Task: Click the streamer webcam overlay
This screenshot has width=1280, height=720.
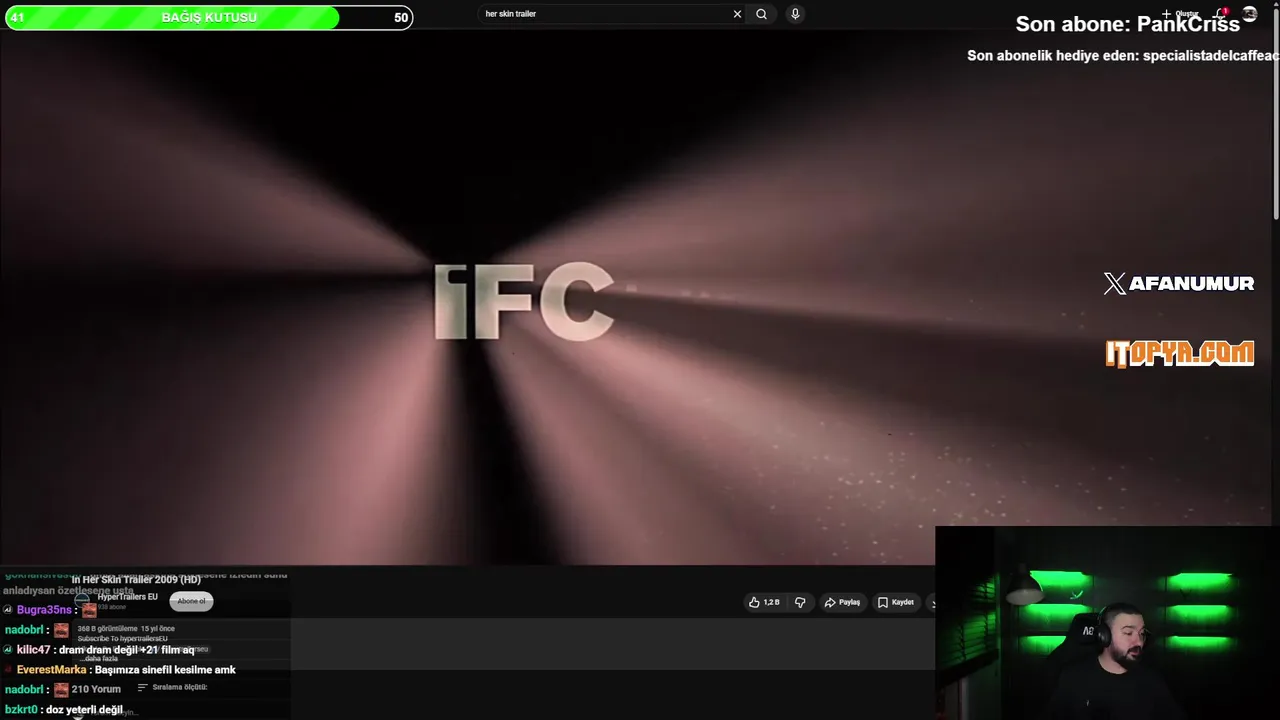Action: [1107, 623]
